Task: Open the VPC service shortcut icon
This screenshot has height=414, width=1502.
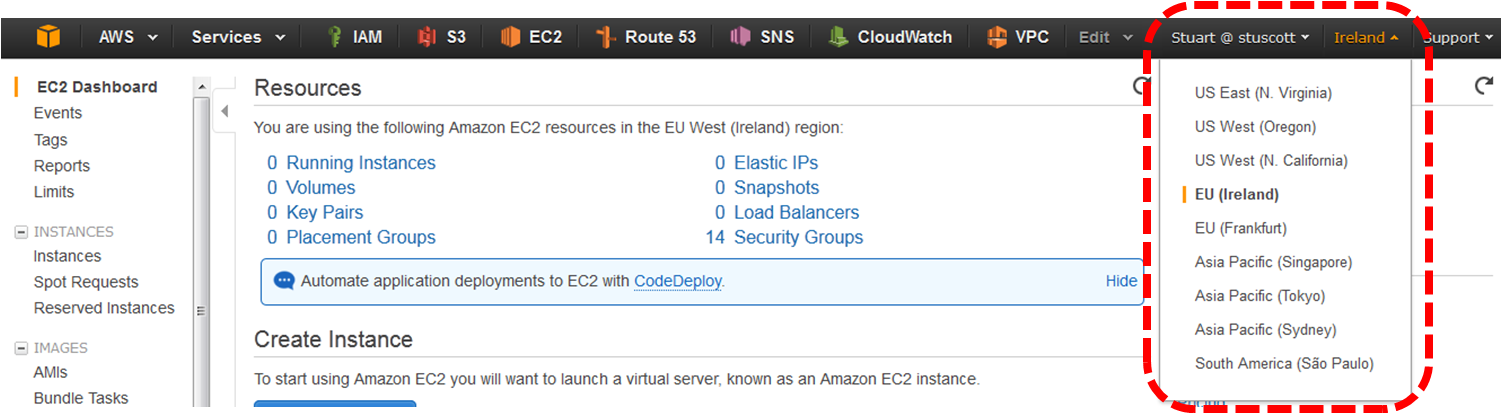Action: (996, 37)
